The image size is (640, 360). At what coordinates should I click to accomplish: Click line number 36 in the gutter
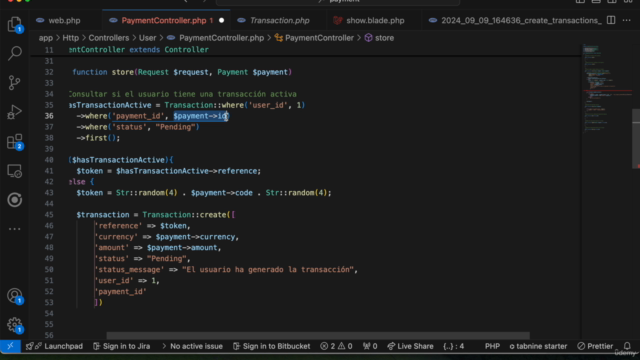[49, 116]
